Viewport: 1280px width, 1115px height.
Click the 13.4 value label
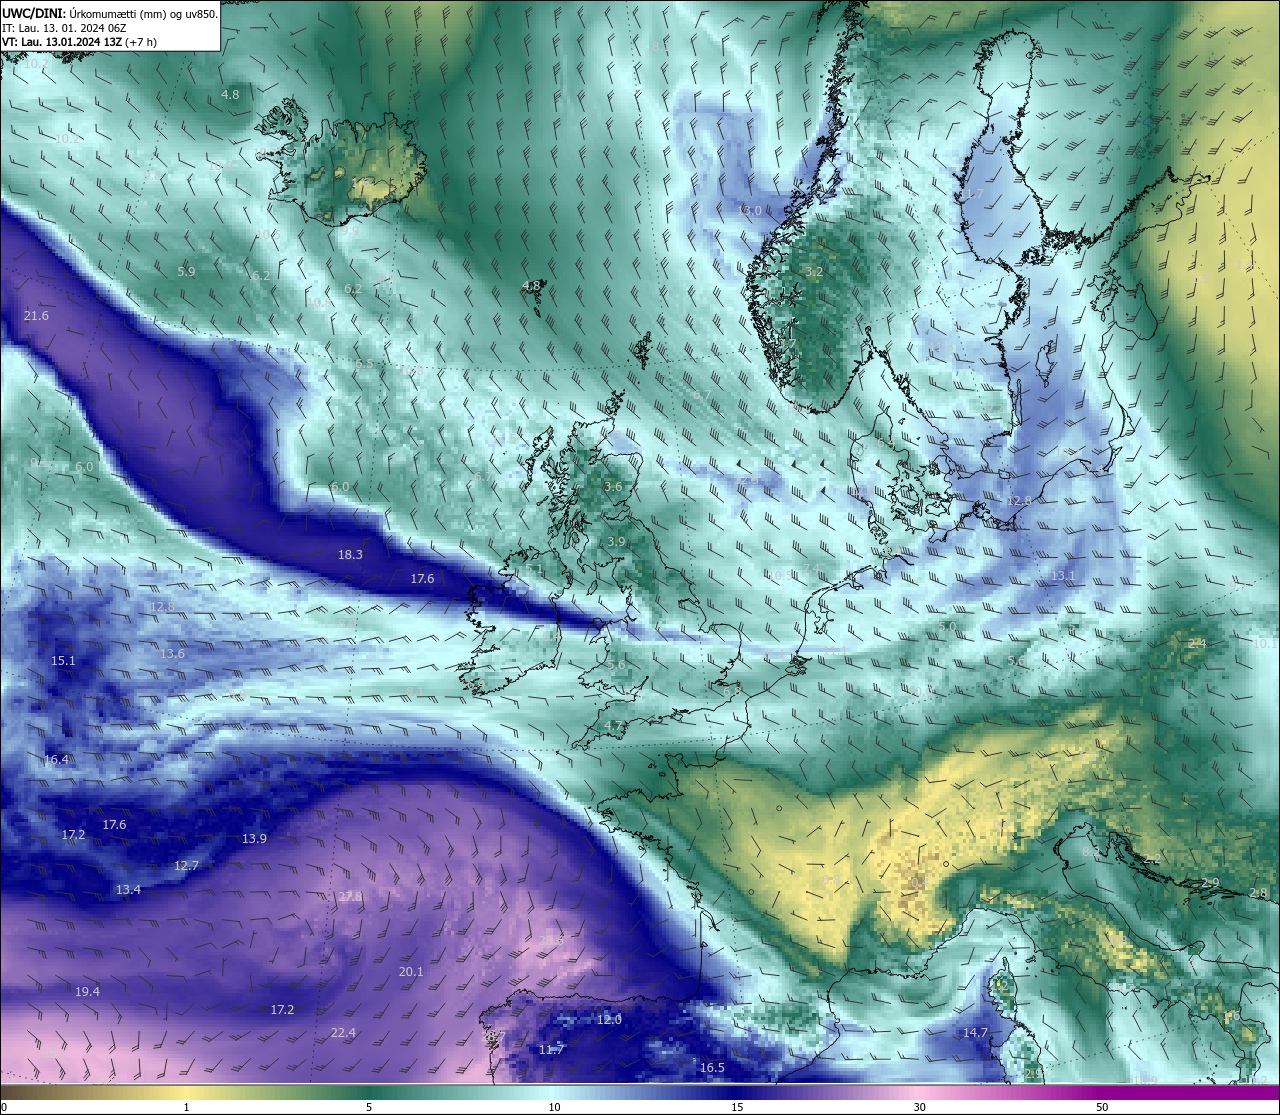pos(128,890)
